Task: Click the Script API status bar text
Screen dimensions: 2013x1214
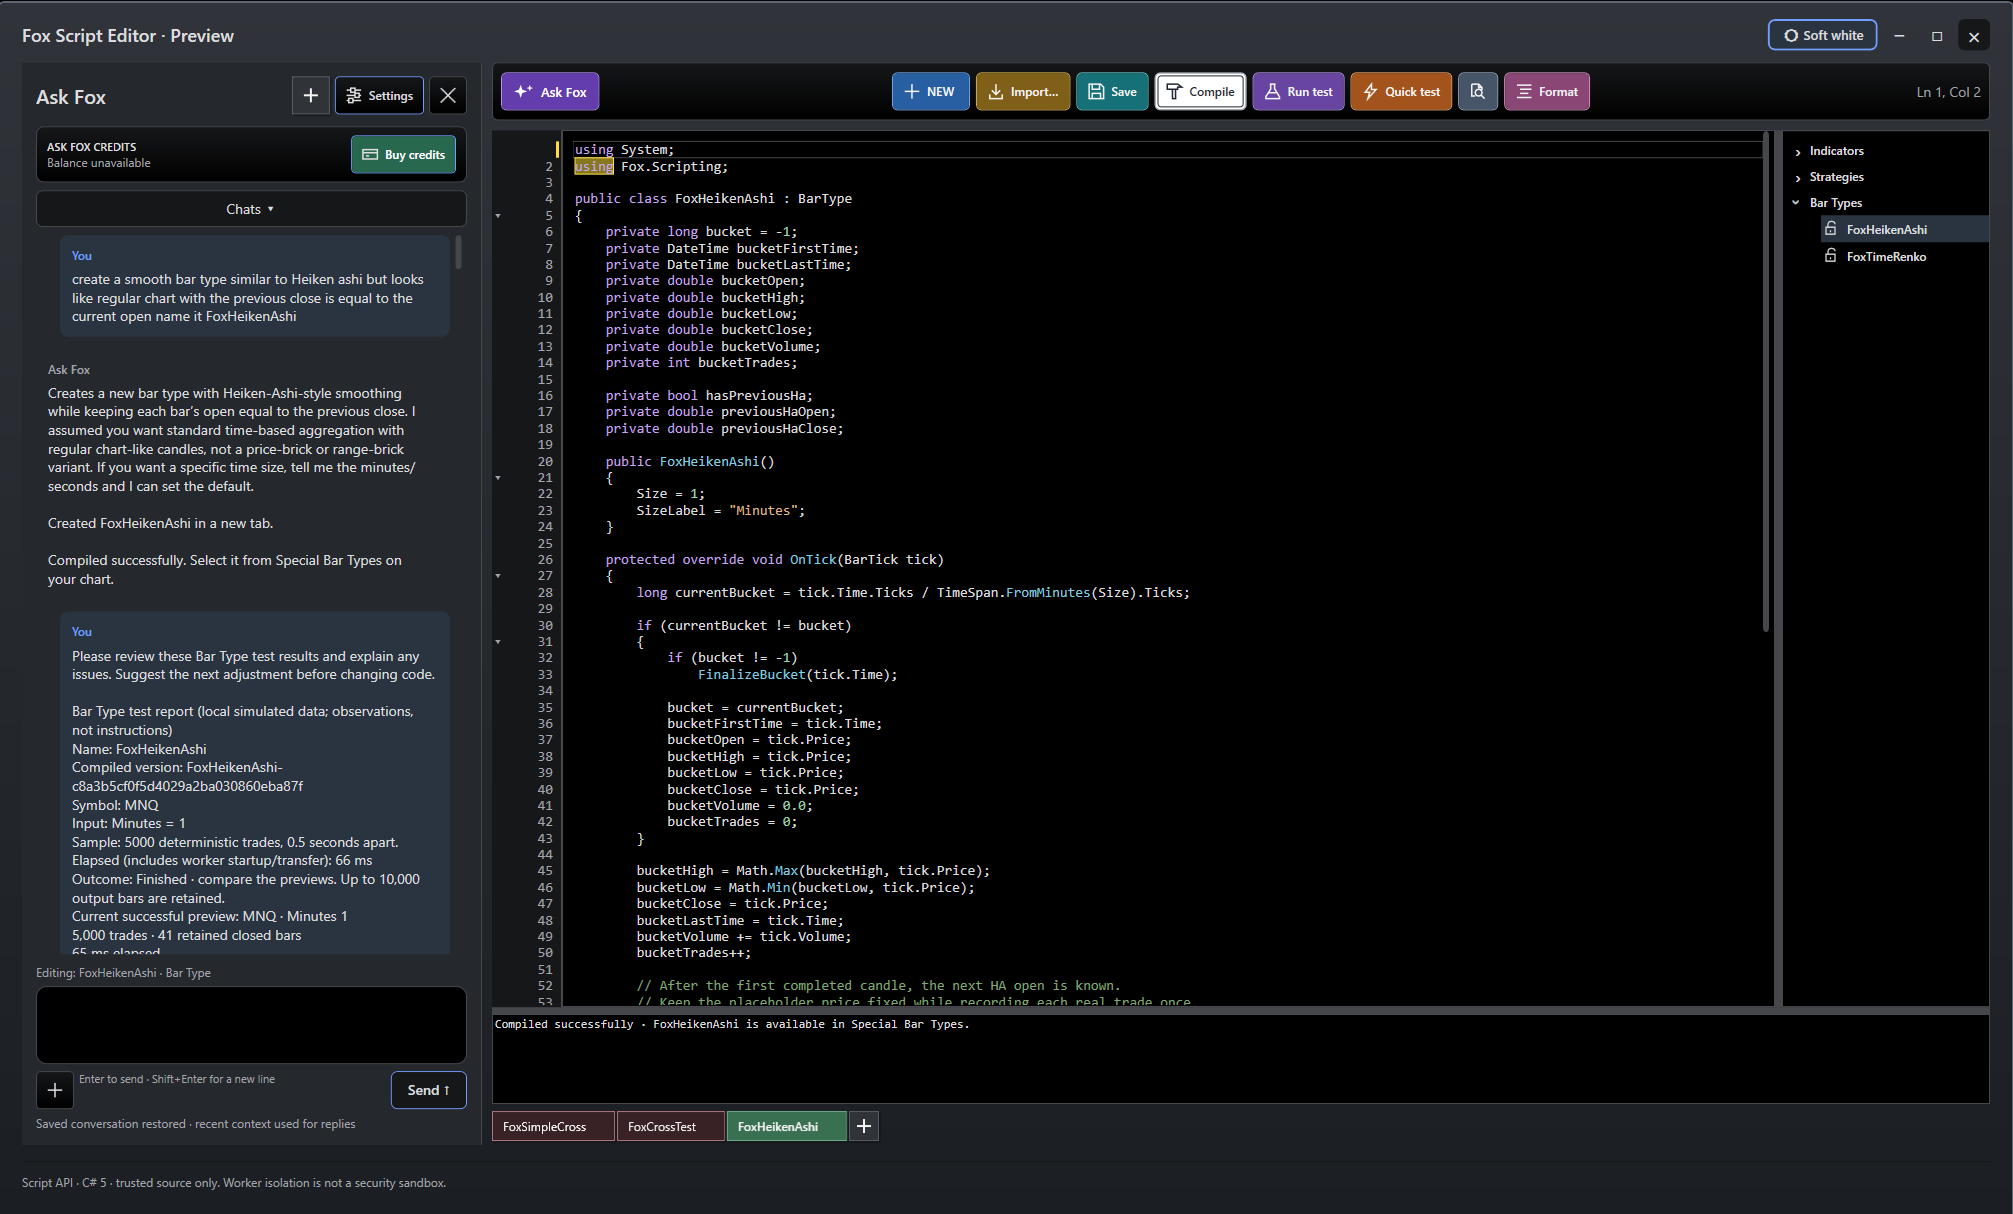Action: click(234, 1183)
